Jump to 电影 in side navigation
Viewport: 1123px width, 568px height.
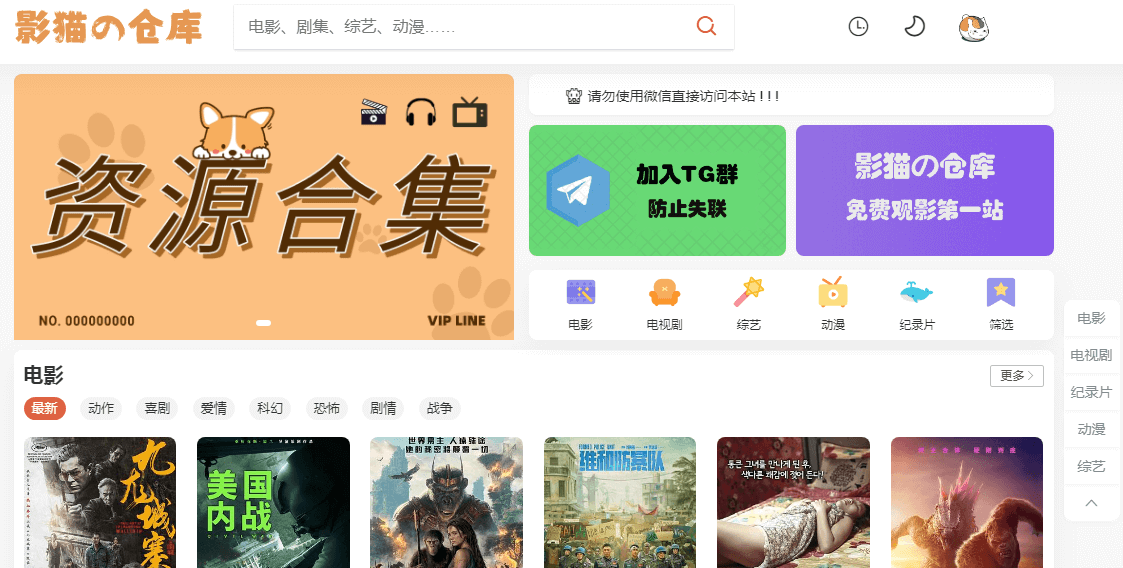coord(1091,318)
